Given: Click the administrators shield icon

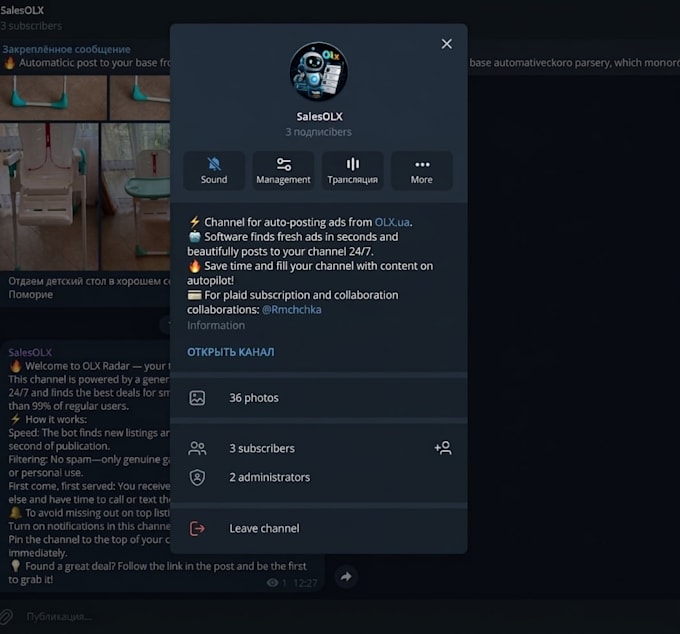Looking at the screenshot, I should pos(197,477).
